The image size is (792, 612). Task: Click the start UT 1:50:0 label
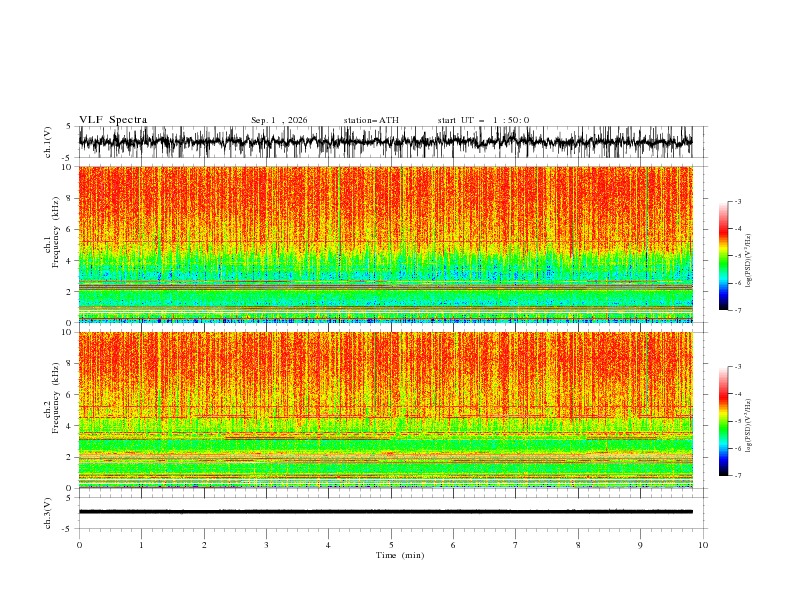coord(483,120)
